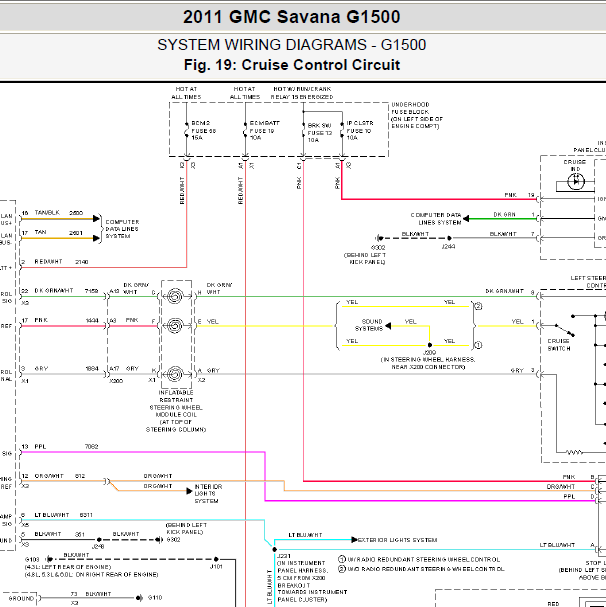This screenshot has width=606, height=607.
Task: Click the "SOUND SYSTEMS" label
Action: click(369, 325)
